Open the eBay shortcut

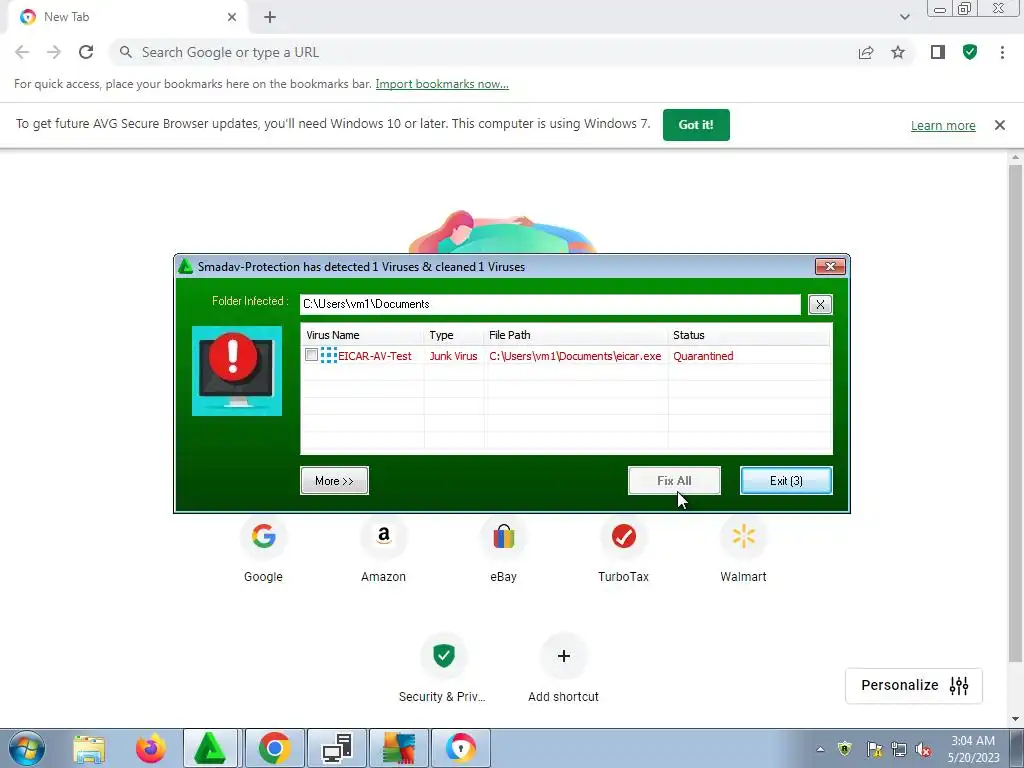pos(504,549)
